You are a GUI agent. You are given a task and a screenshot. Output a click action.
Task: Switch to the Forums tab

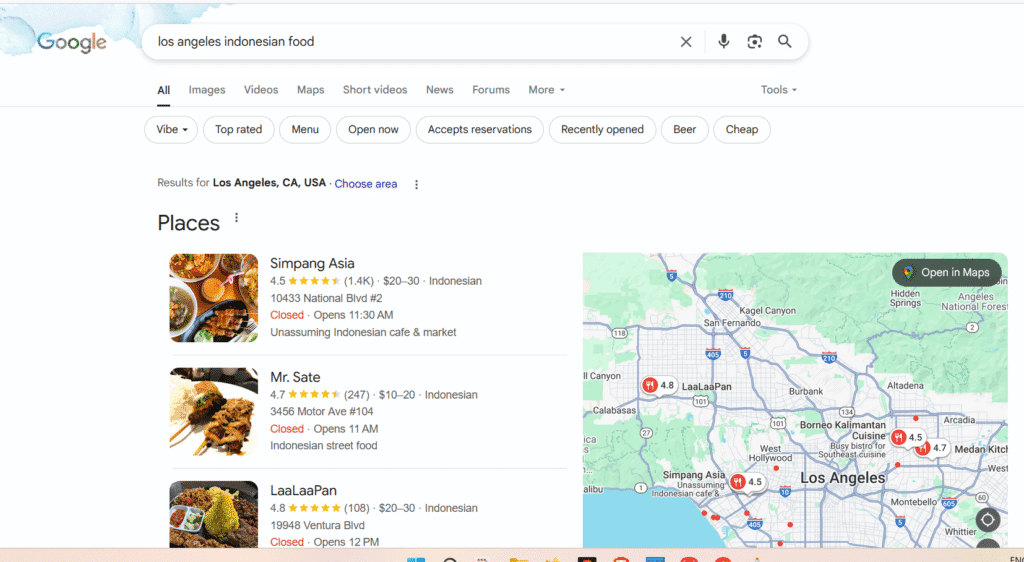click(x=491, y=90)
